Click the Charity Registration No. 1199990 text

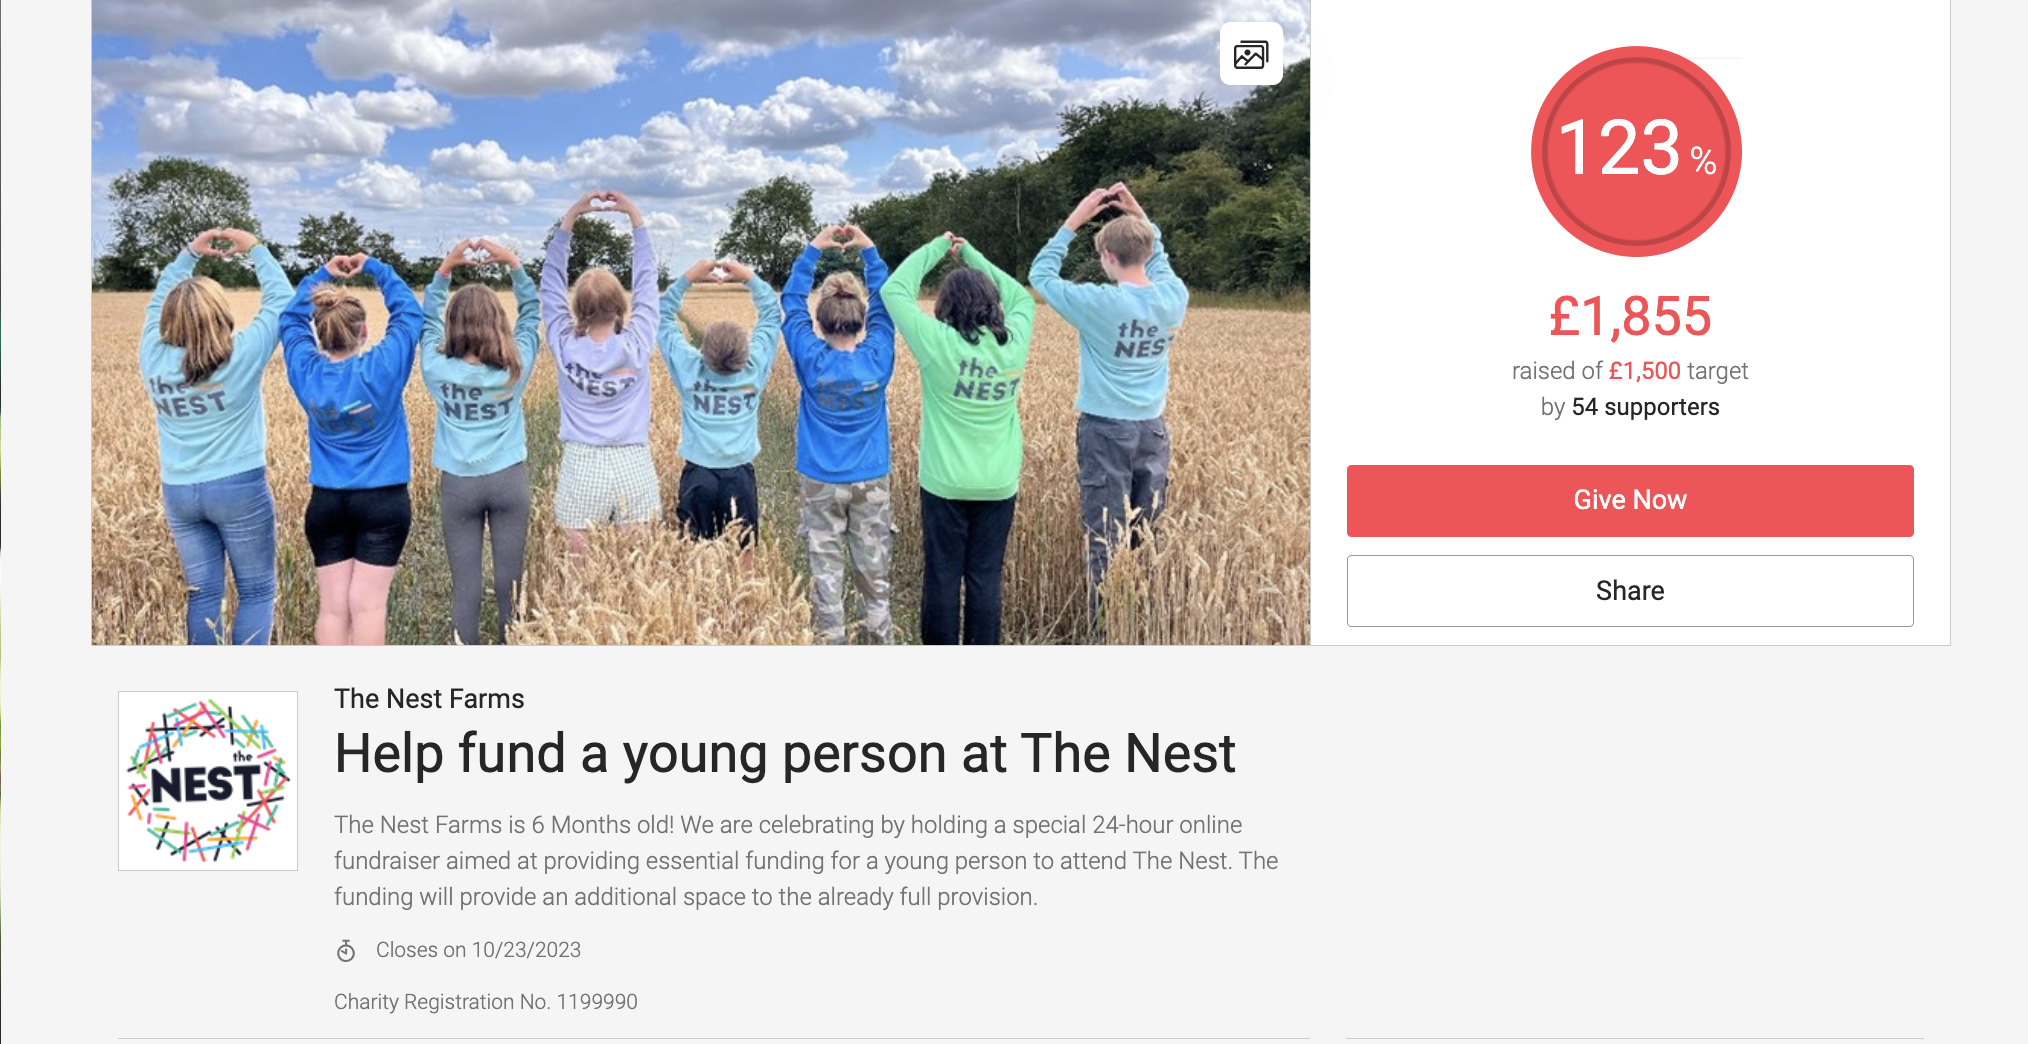(x=486, y=1001)
